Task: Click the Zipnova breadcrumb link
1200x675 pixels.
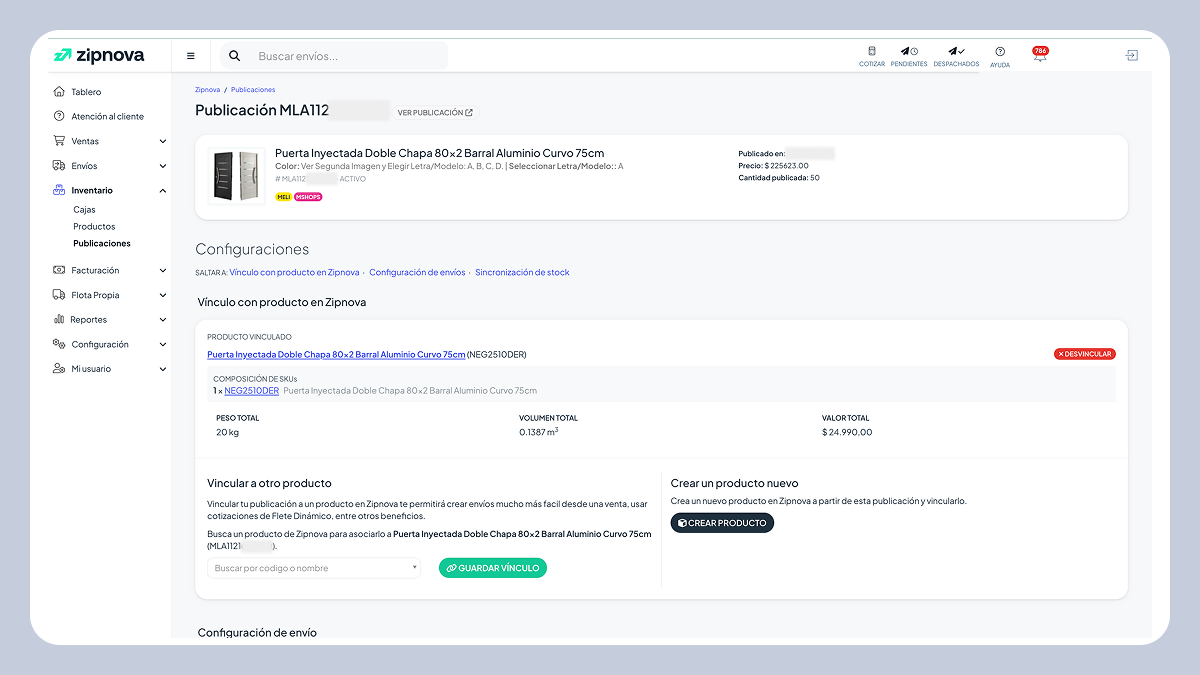Action: click(x=207, y=90)
